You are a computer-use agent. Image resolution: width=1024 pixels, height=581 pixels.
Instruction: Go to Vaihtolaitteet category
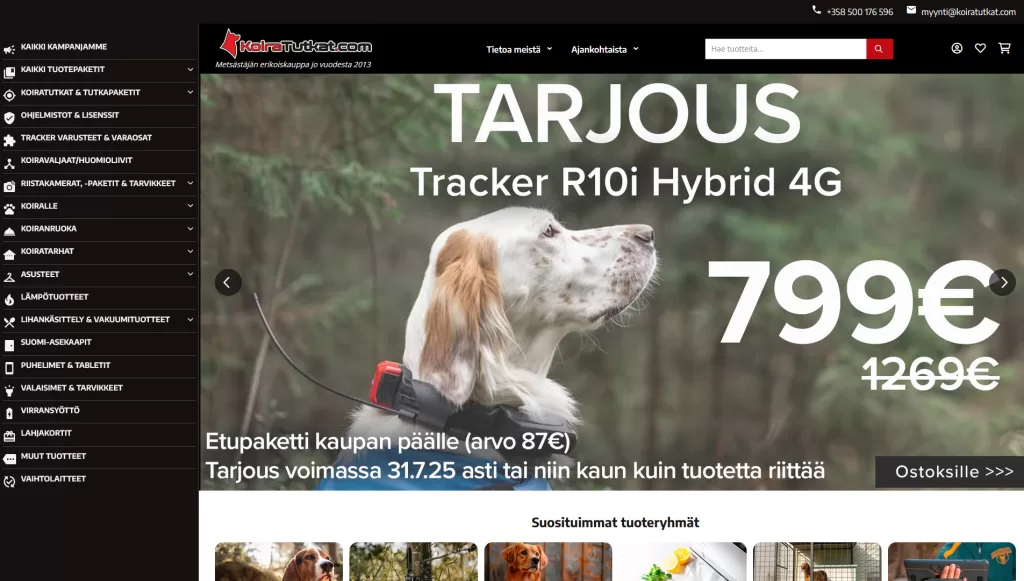[54, 479]
